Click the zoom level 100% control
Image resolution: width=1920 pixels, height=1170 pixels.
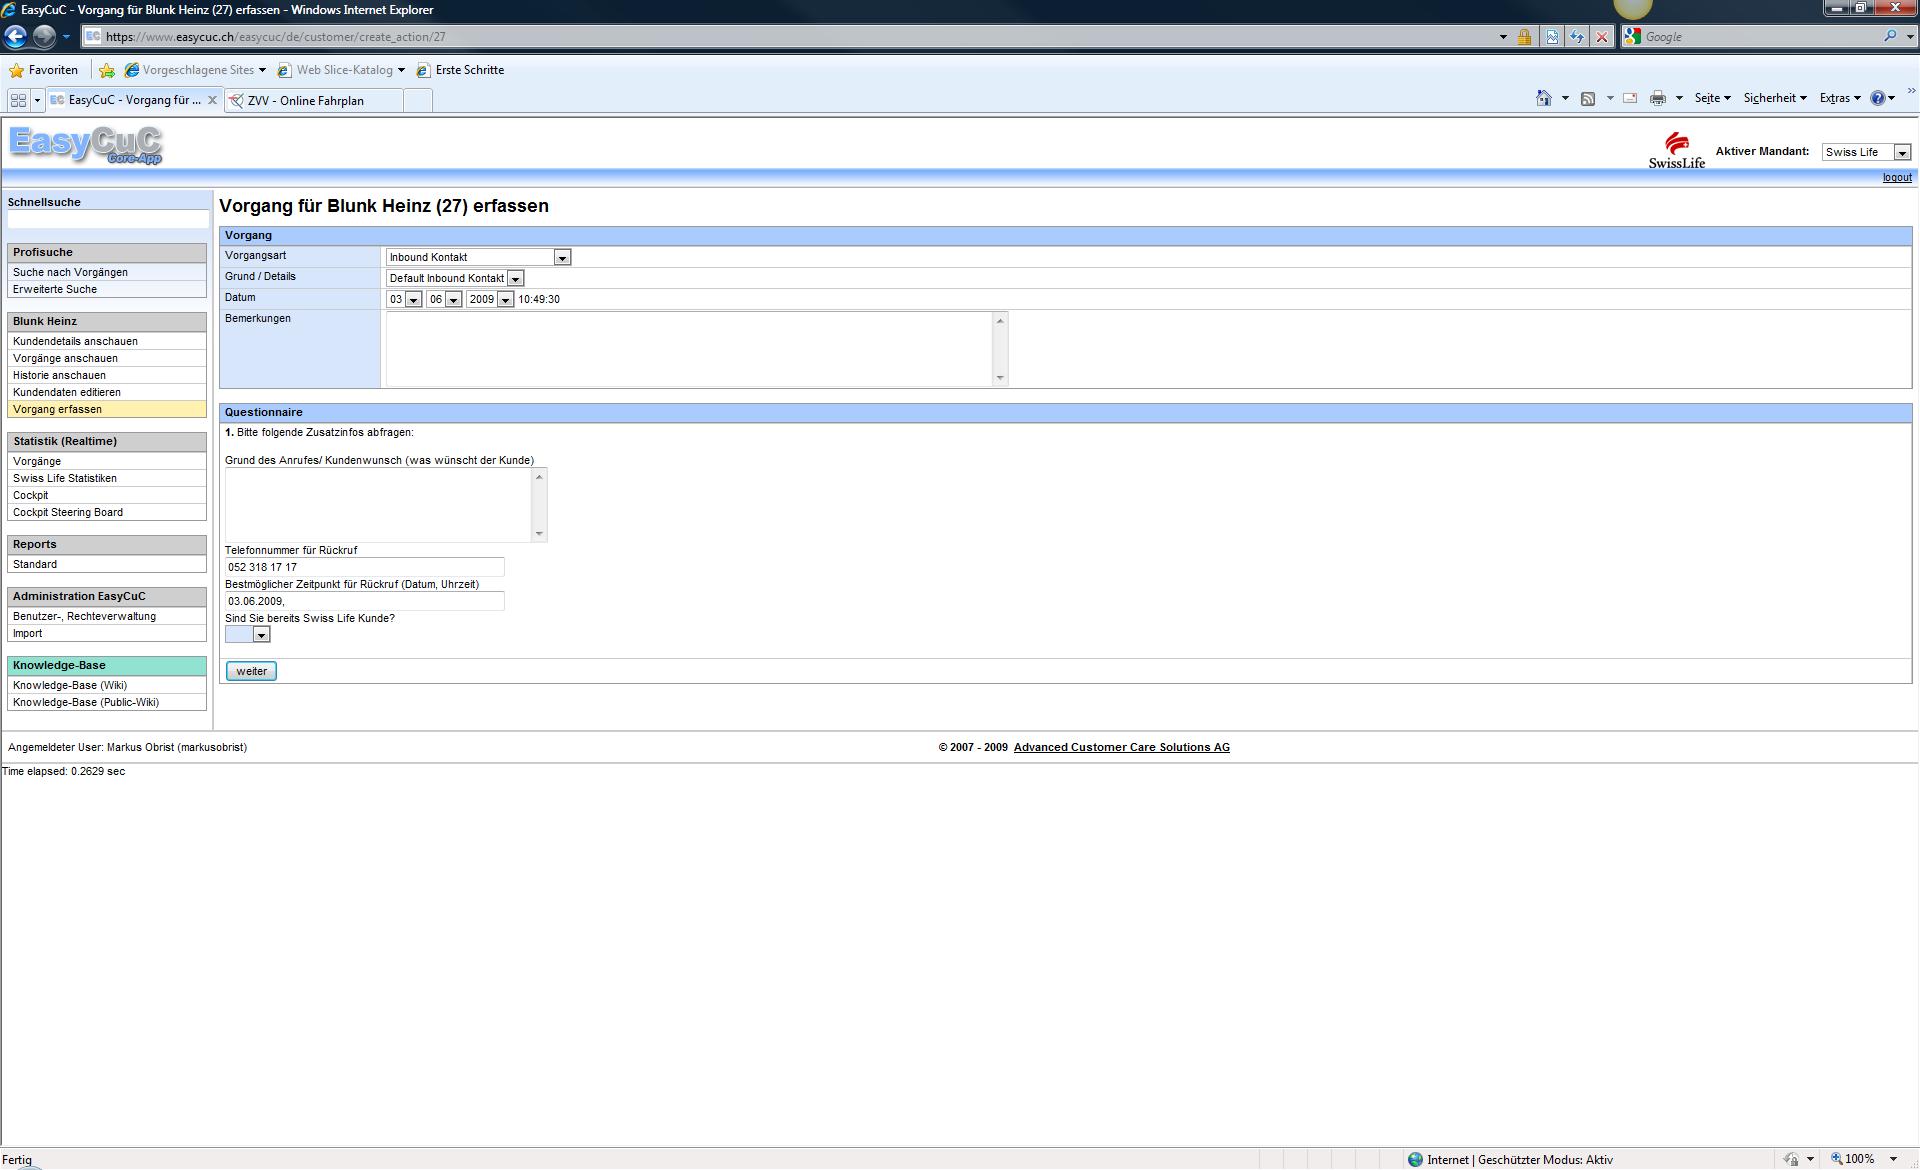pos(1863,1159)
